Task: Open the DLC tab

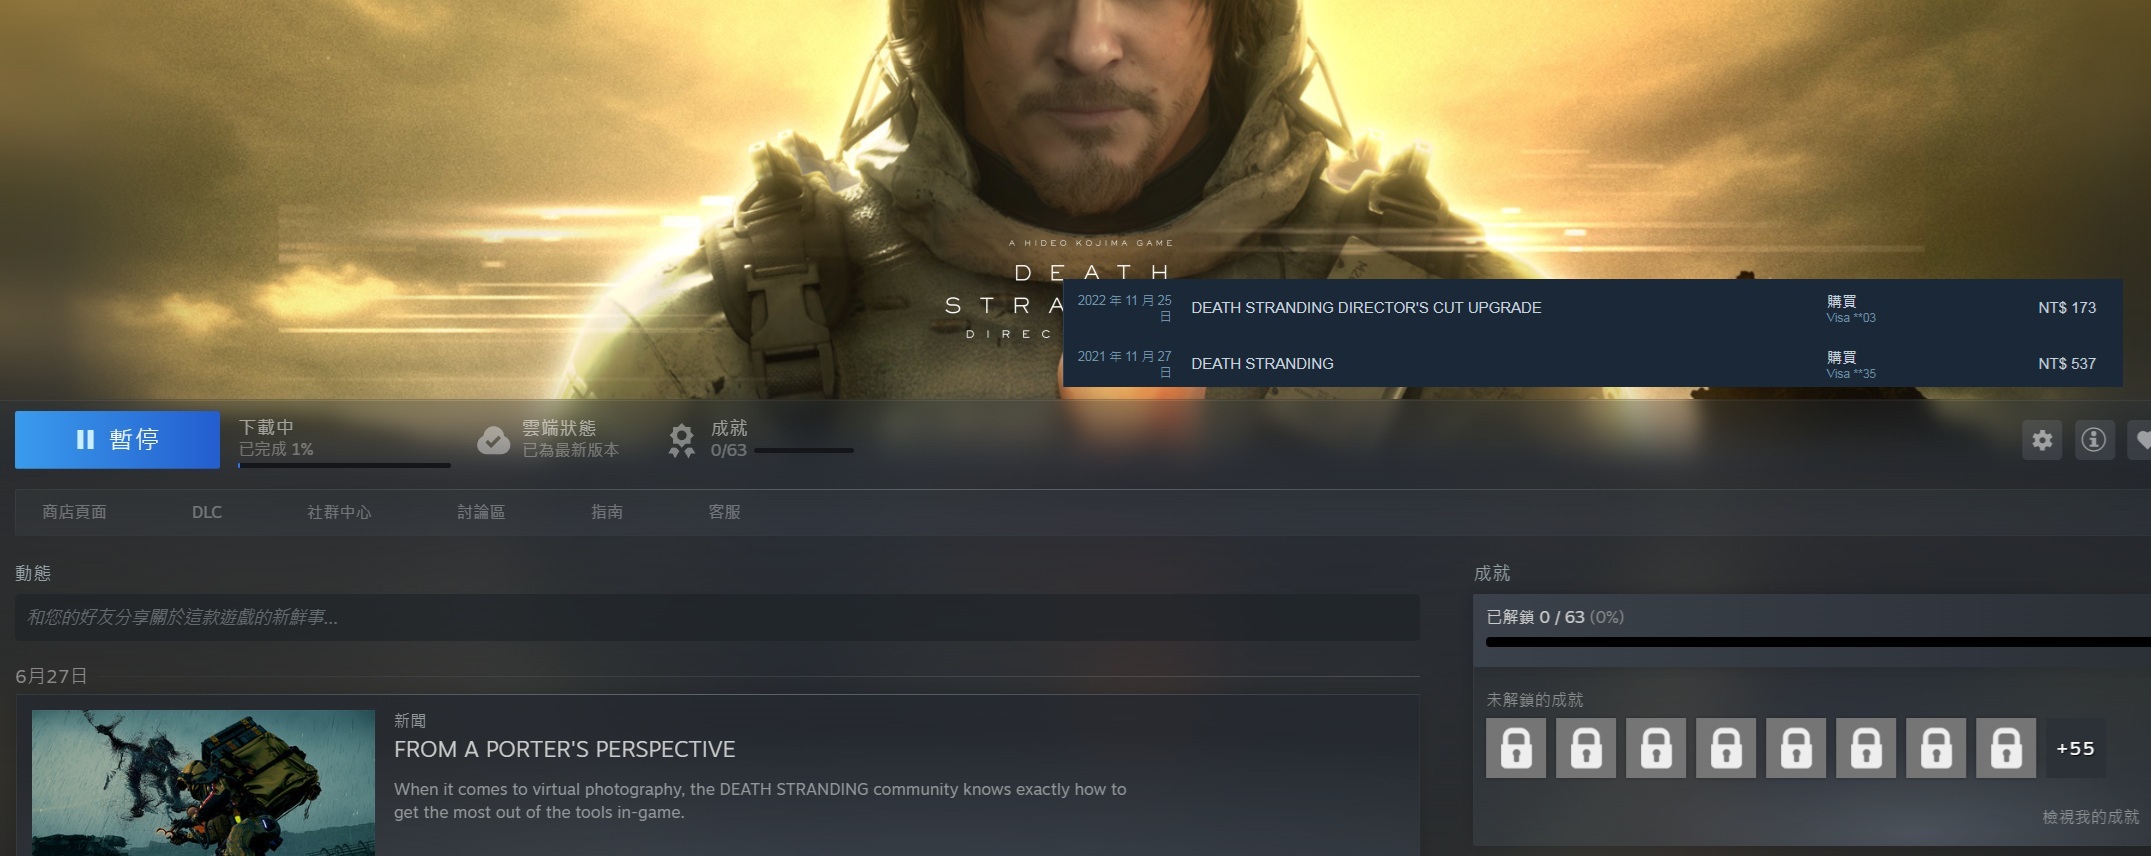Action: pos(207,512)
